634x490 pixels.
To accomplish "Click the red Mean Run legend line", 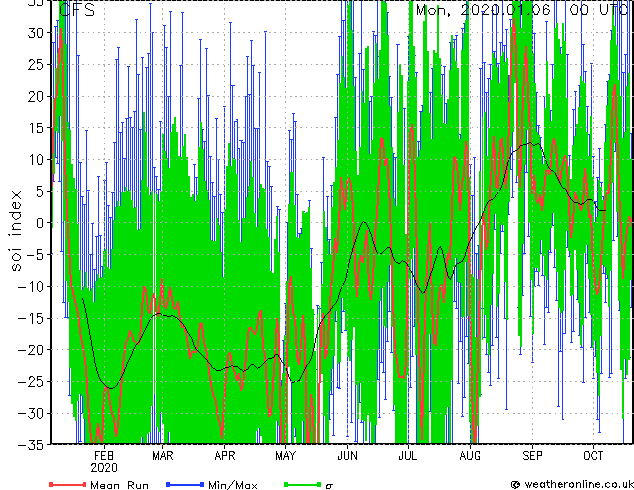I will (68, 484).
